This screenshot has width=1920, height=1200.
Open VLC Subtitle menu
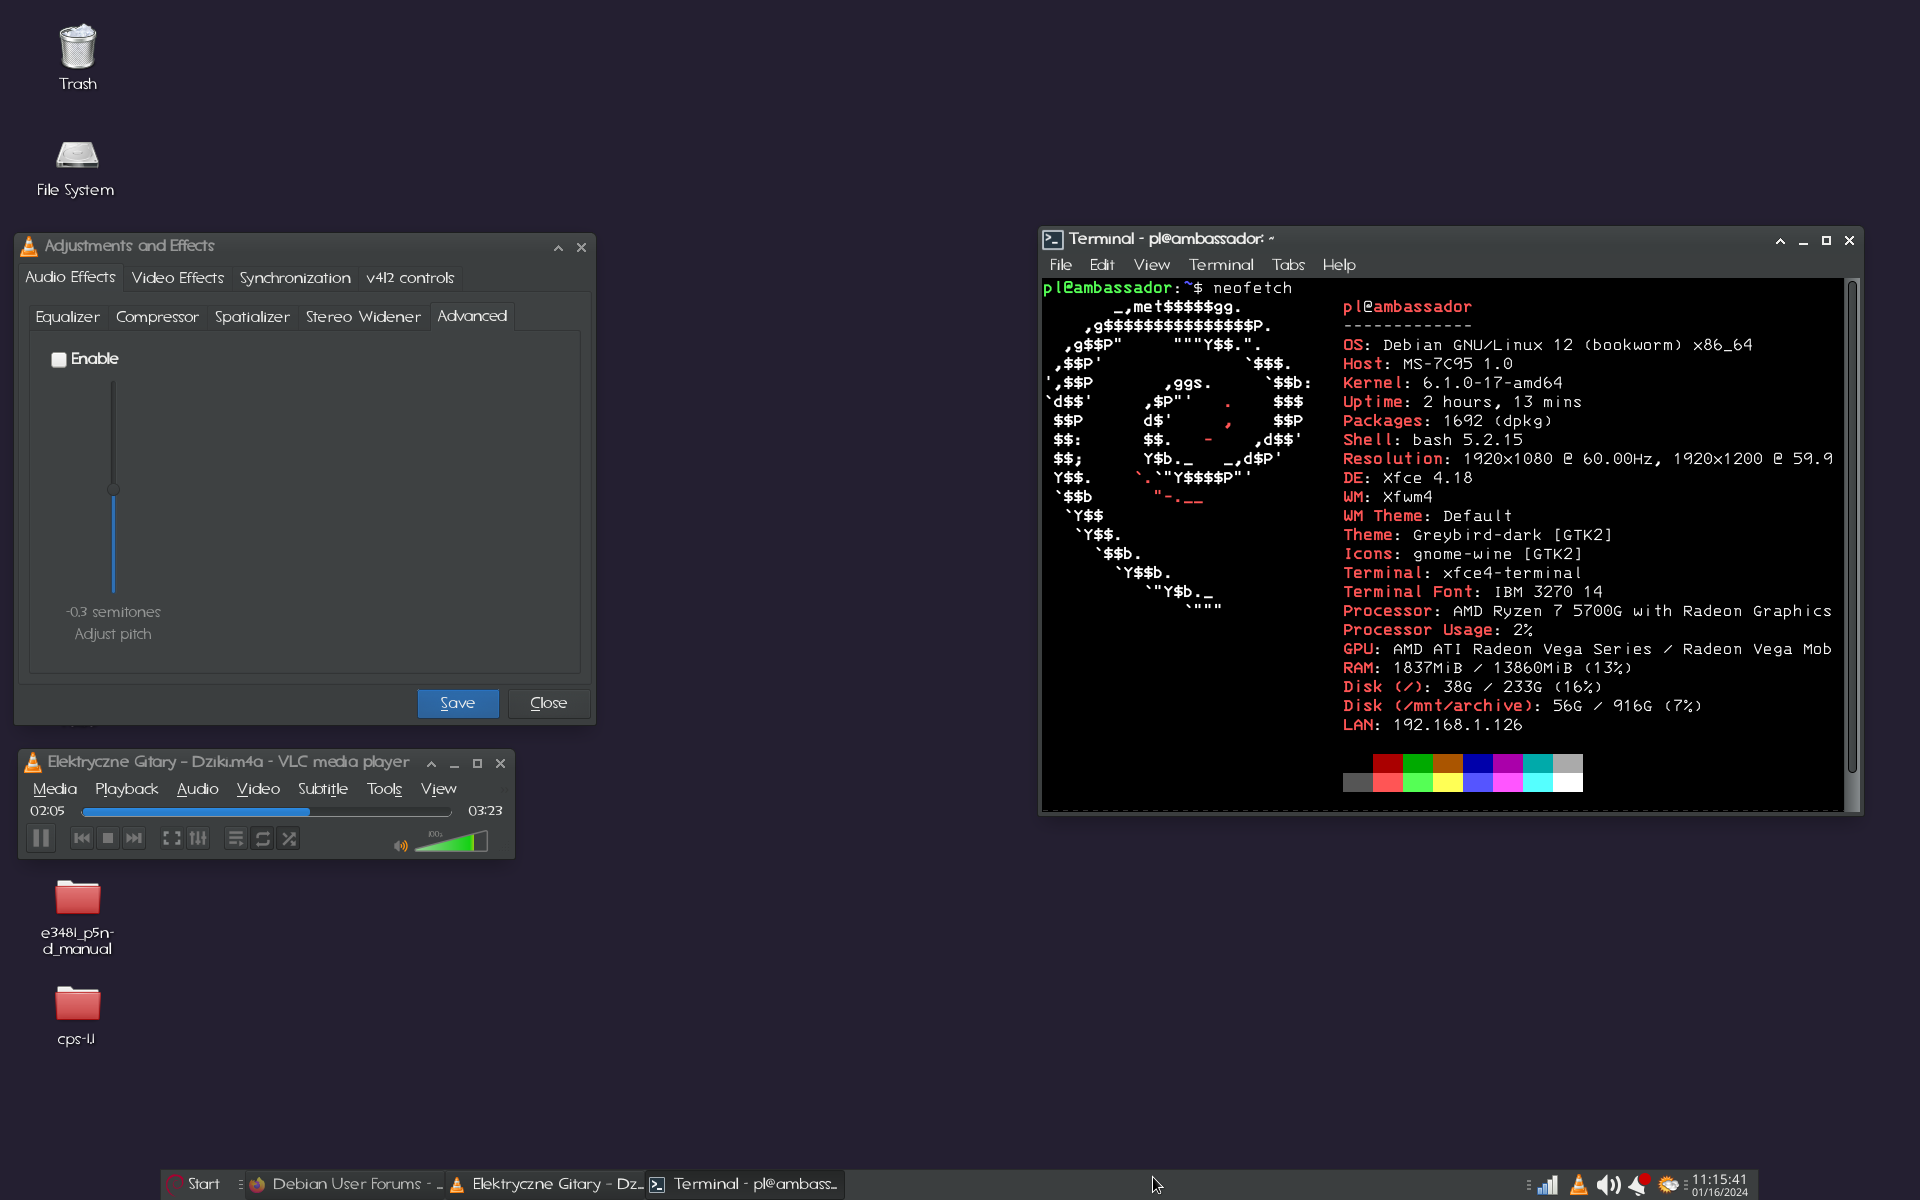tap(323, 789)
